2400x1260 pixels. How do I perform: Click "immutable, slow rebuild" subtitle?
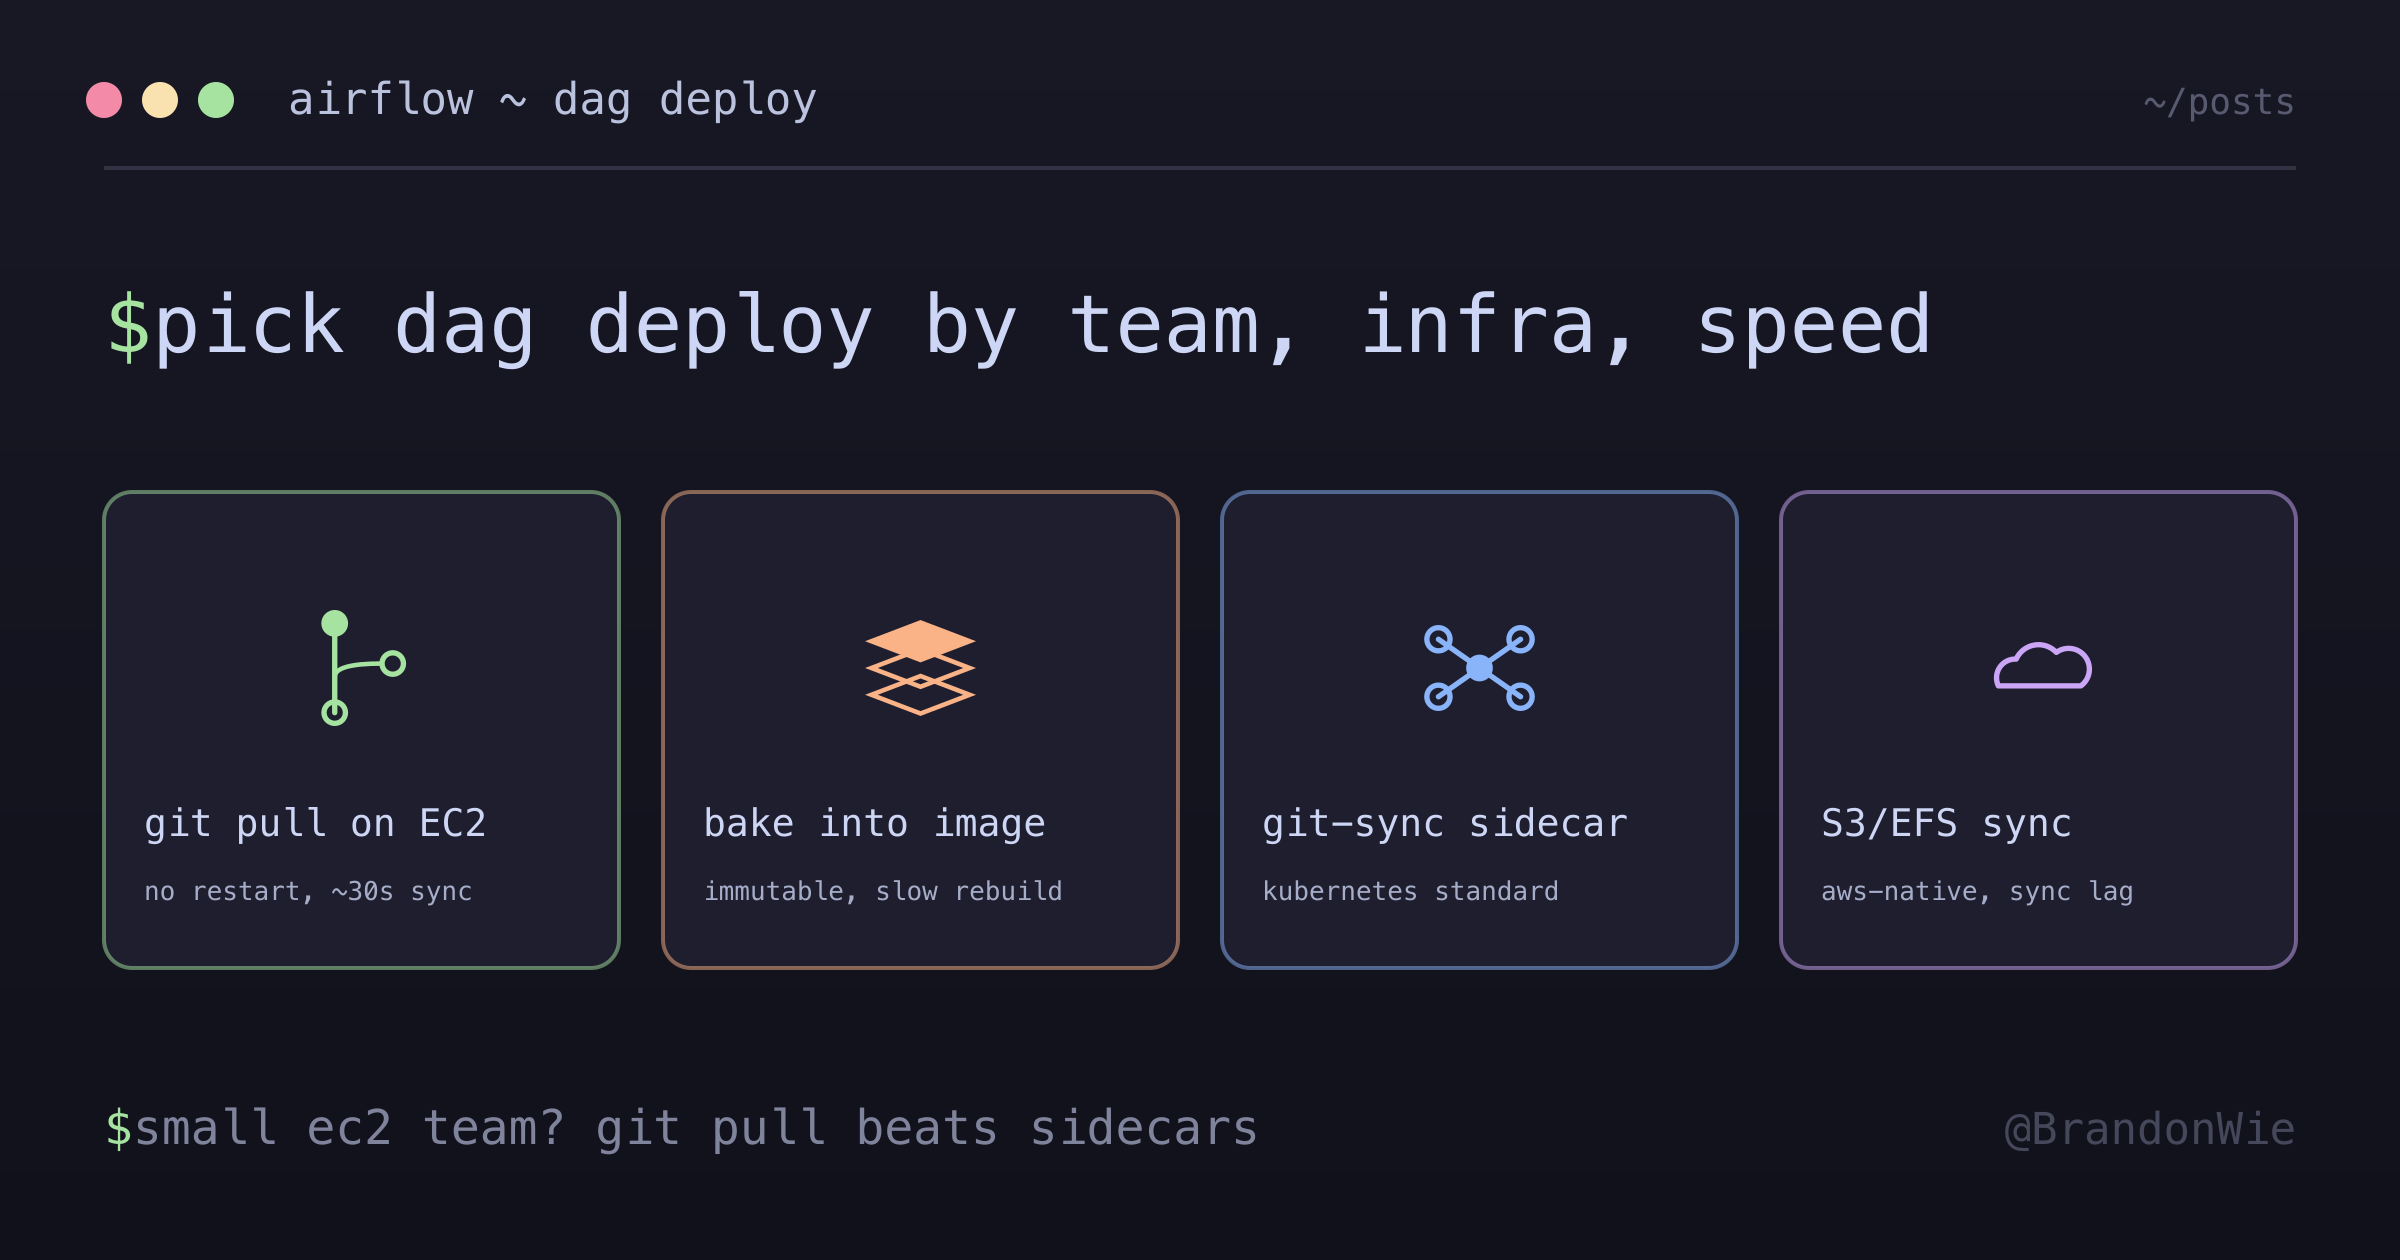point(883,891)
